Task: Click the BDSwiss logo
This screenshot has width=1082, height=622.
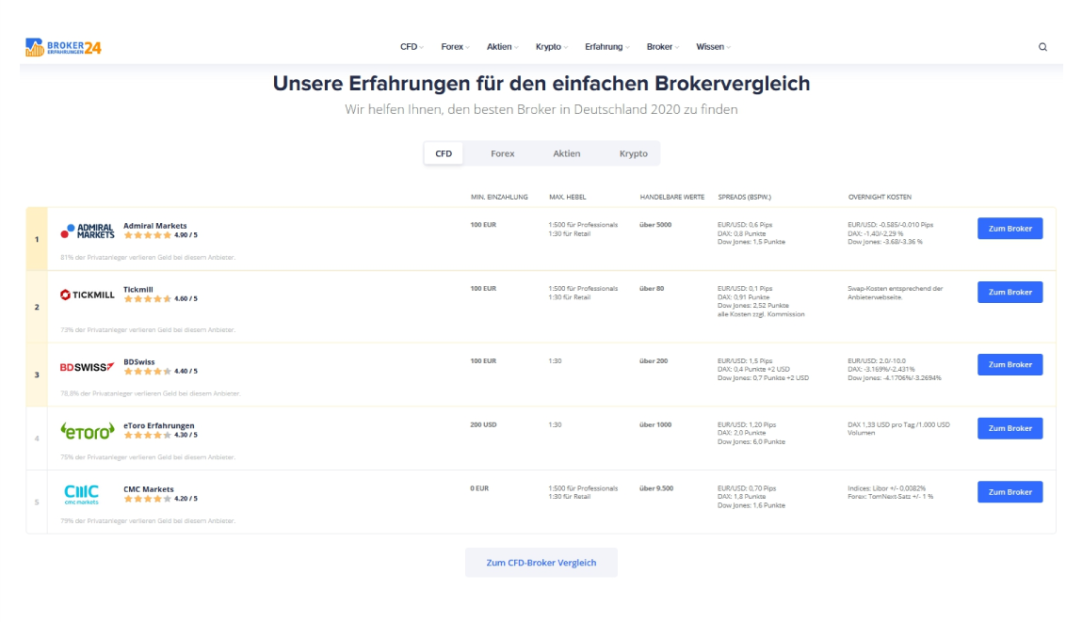Action: pyautogui.click(x=87, y=367)
